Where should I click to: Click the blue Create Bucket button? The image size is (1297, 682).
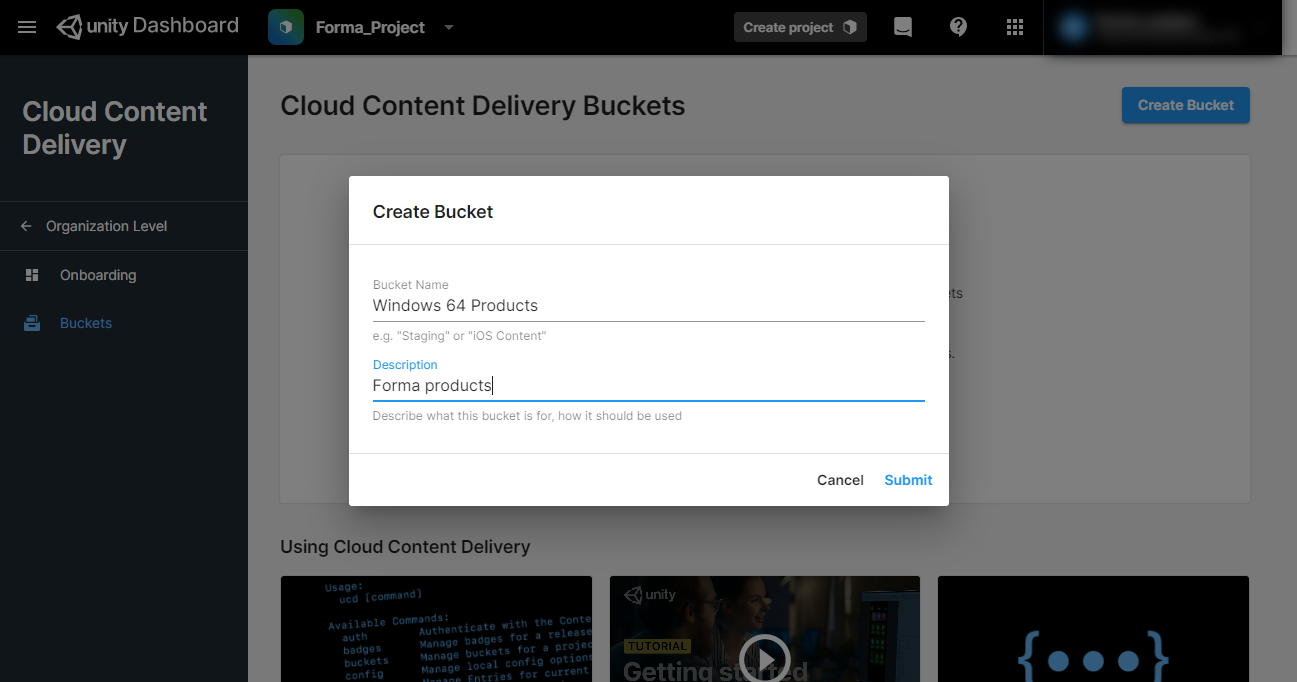pos(1185,105)
